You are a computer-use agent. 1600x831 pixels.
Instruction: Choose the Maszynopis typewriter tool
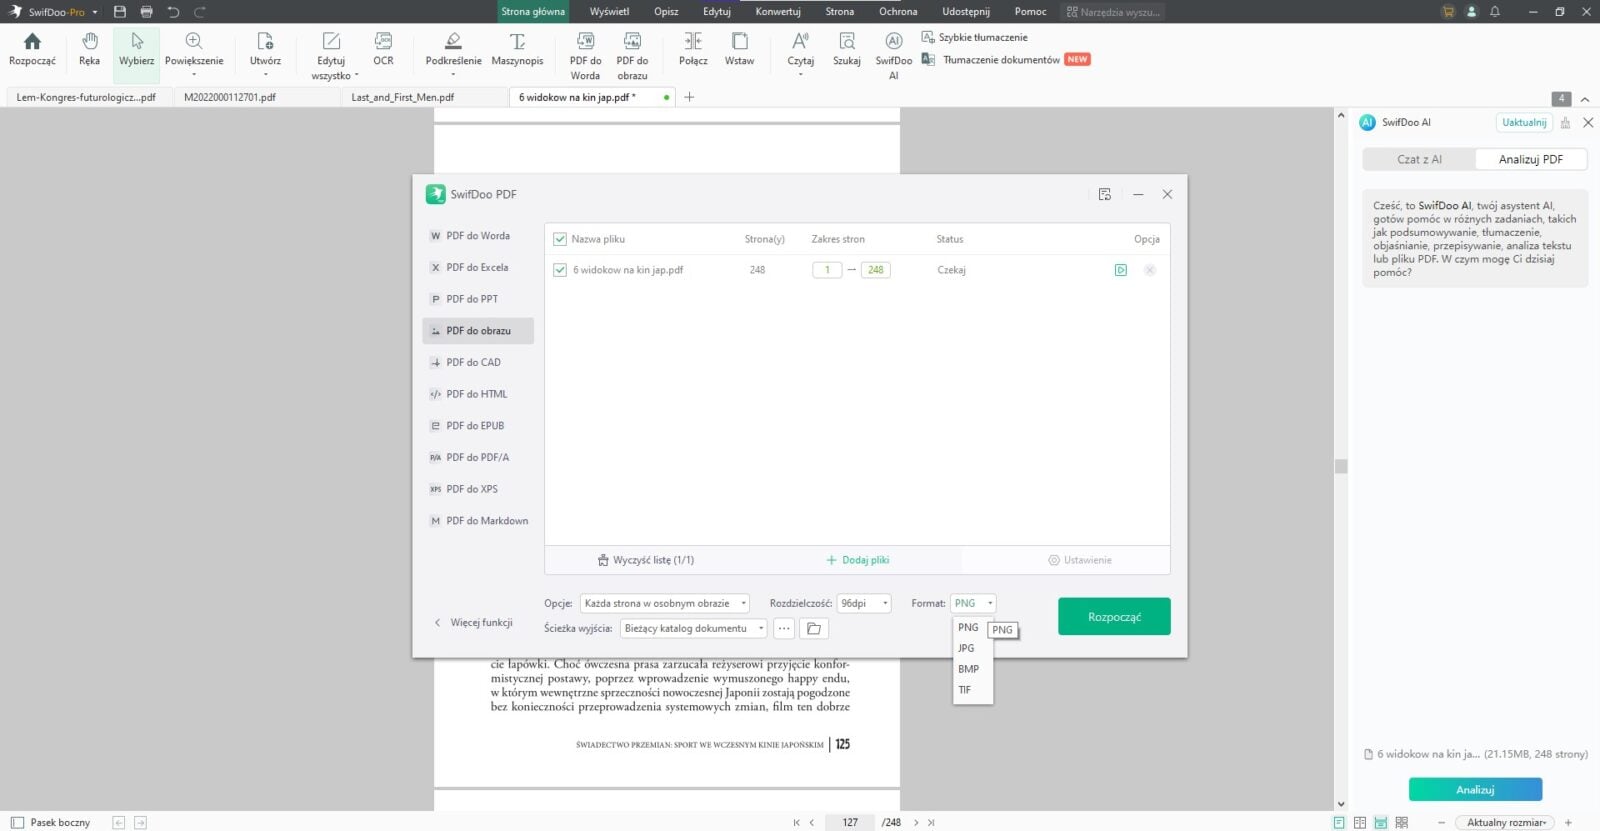click(517, 49)
